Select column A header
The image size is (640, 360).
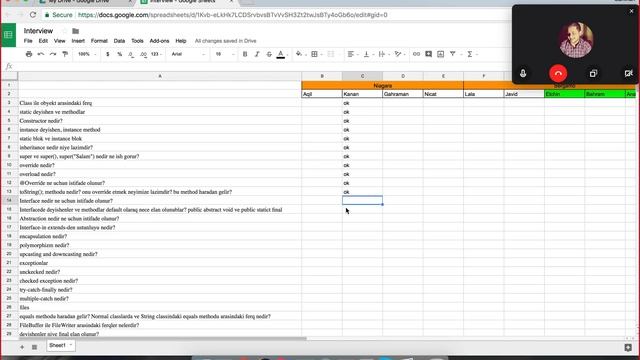point(160,76)
